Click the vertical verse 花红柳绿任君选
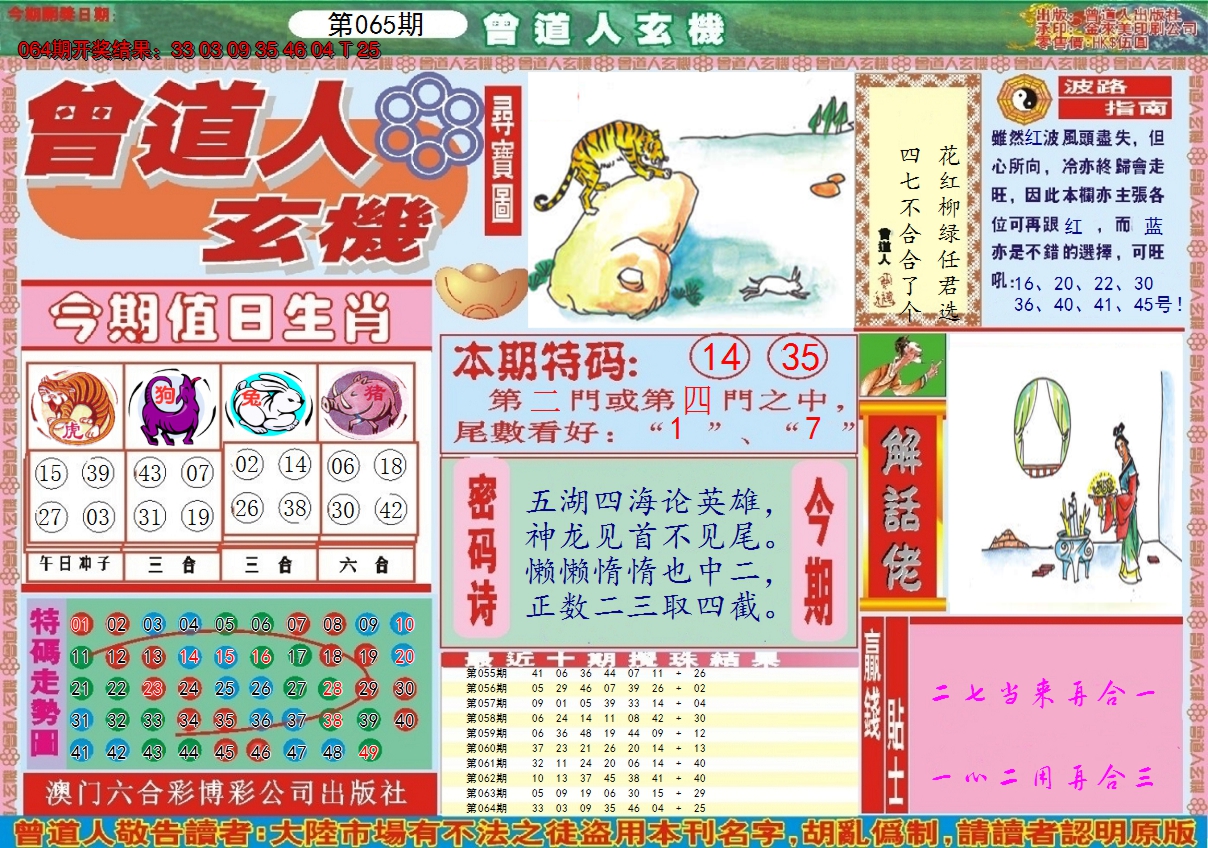 click(x=947, y=232)
